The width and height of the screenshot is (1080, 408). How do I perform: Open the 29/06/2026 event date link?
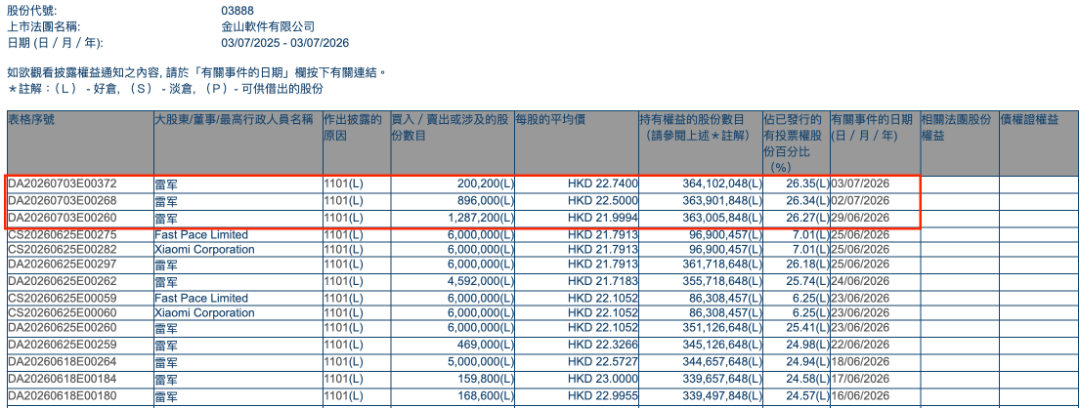(x=862, y=218)
